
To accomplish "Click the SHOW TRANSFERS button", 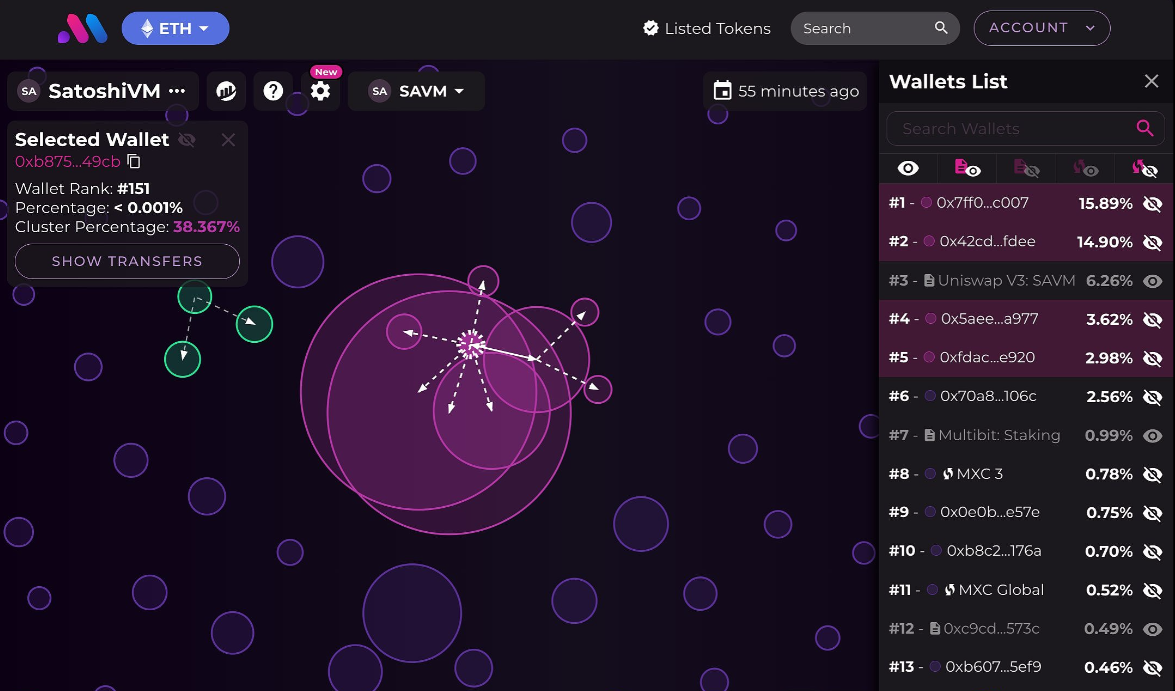I will 127,261.
